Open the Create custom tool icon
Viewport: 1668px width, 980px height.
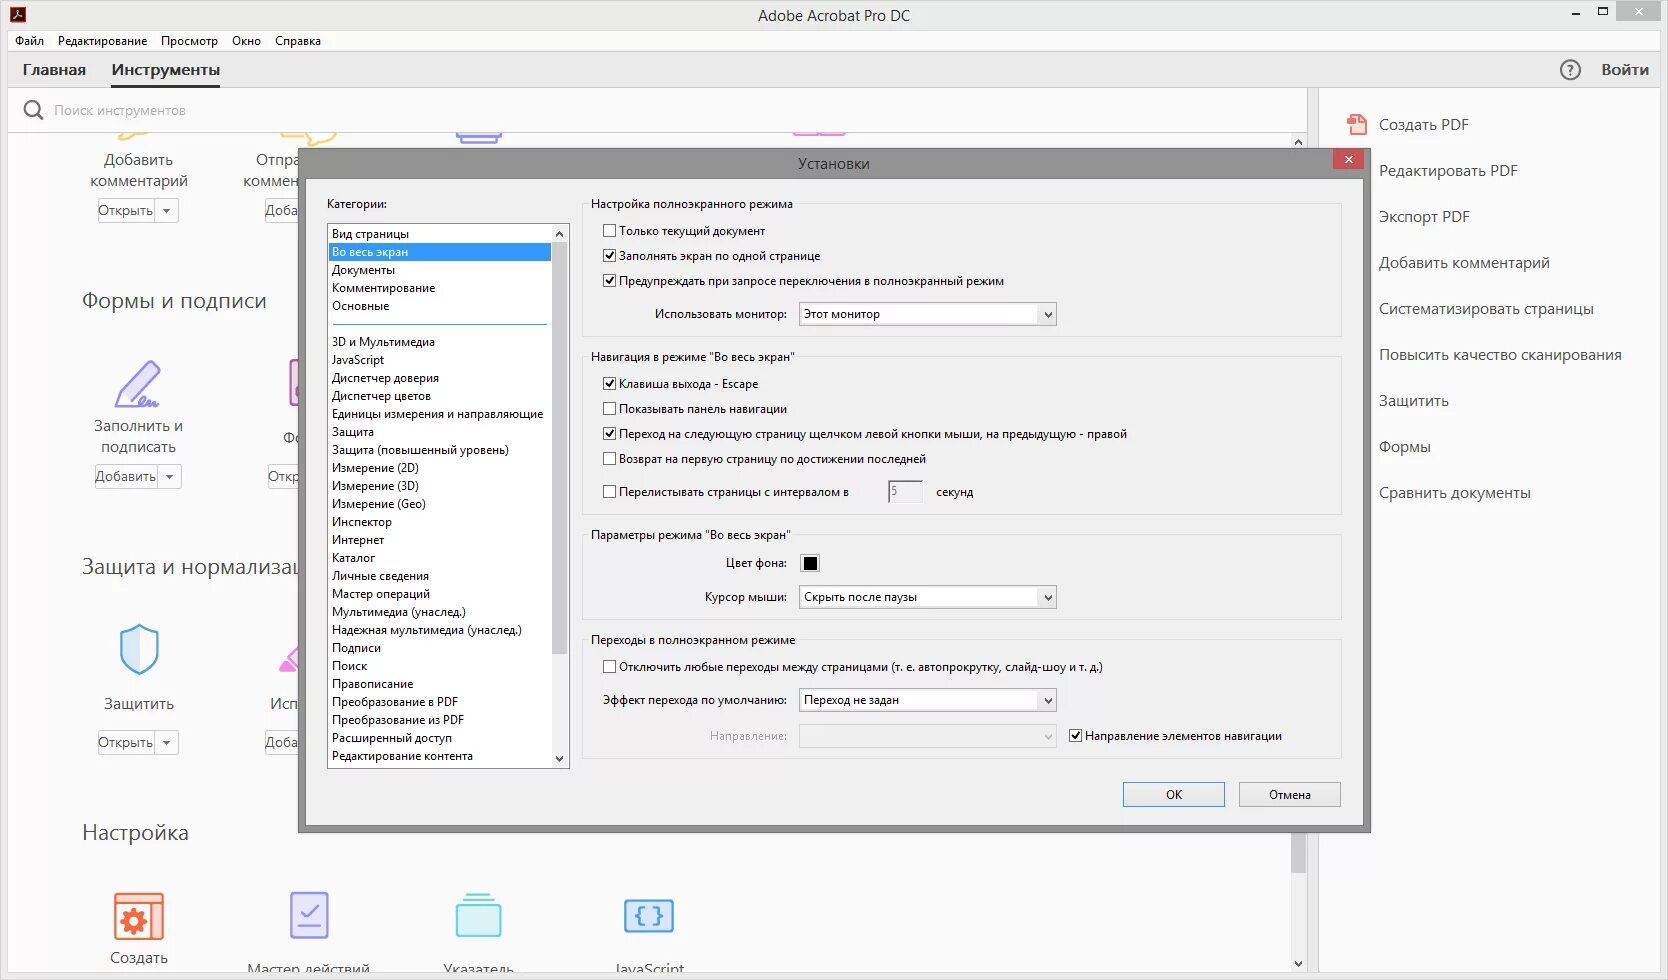(x=139, y=916)
